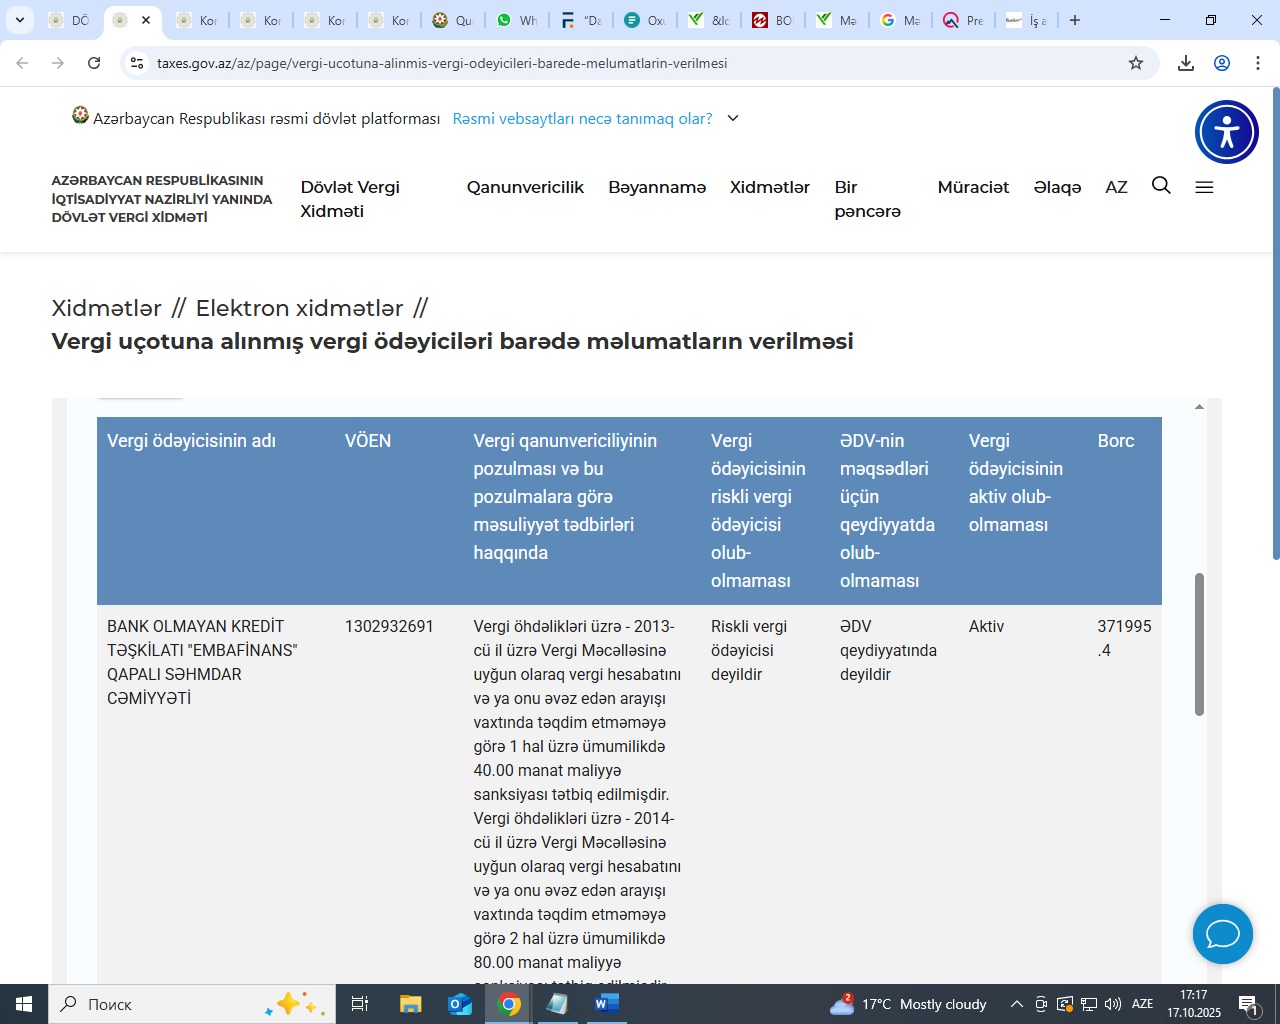Open the live chat bubble

[x=1222, y=934]
